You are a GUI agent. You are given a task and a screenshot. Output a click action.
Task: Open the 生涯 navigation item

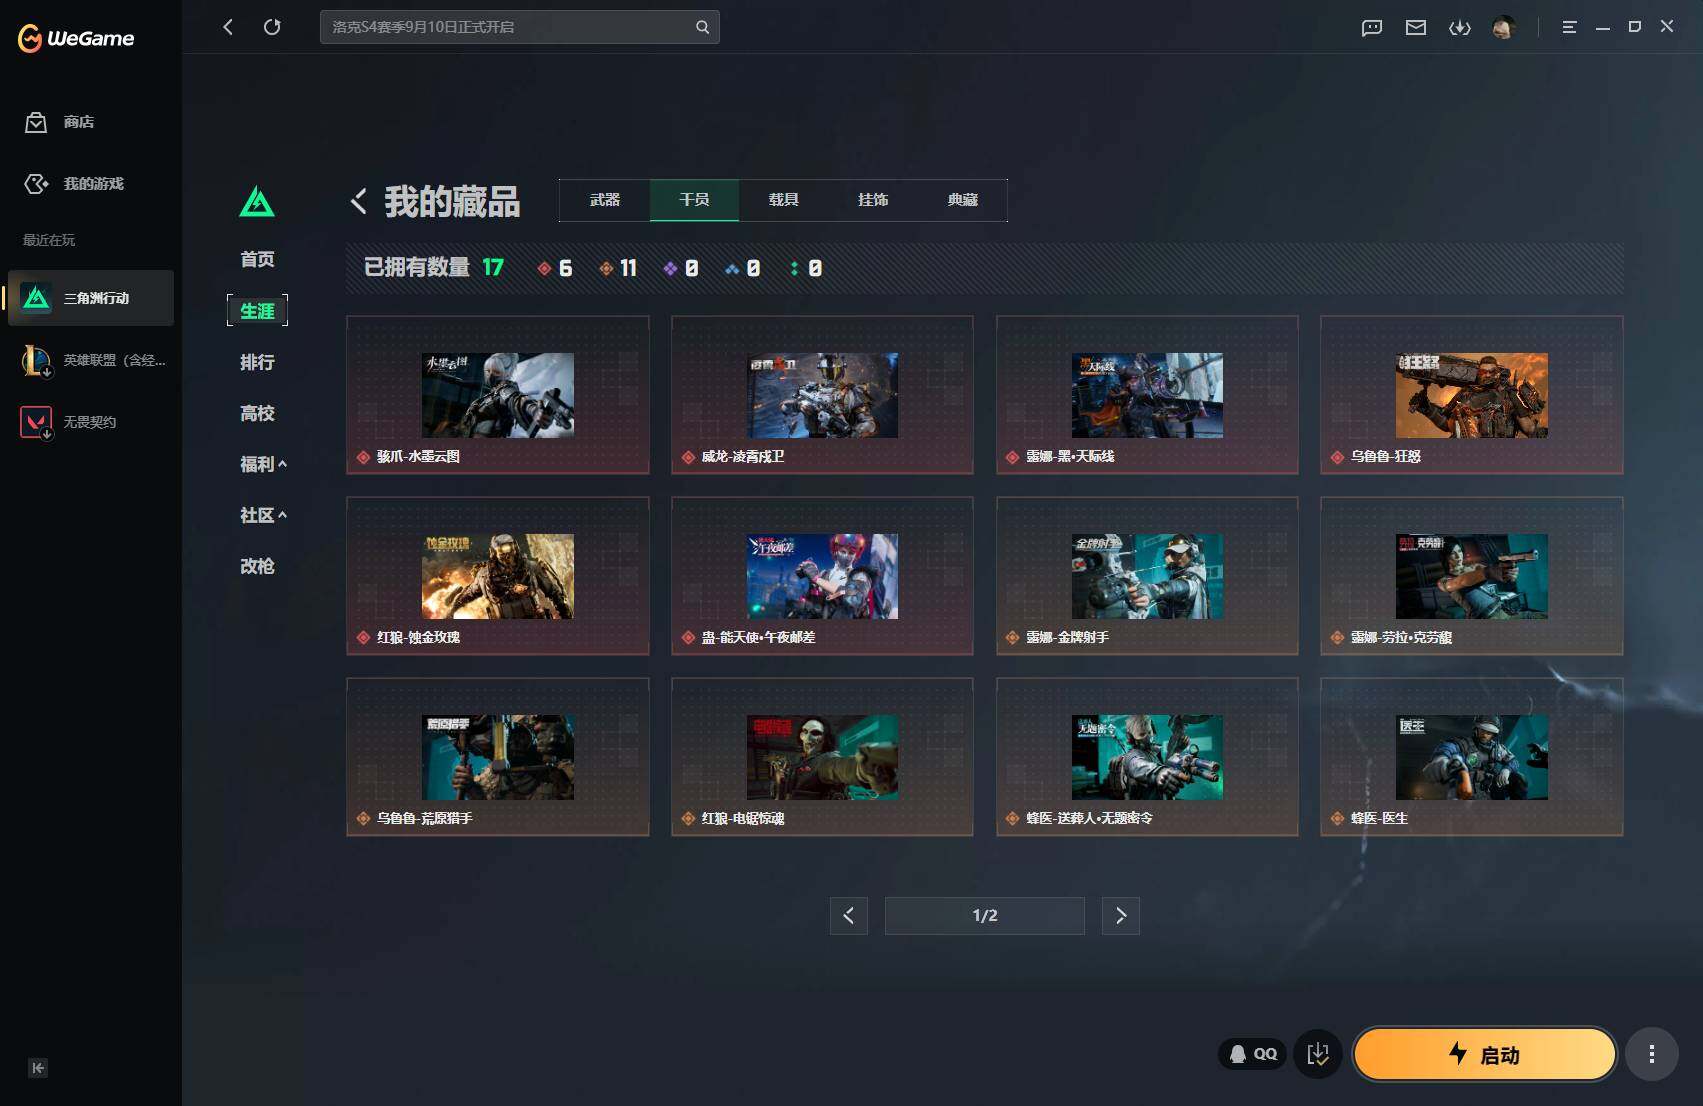click(x=257, y=311)
